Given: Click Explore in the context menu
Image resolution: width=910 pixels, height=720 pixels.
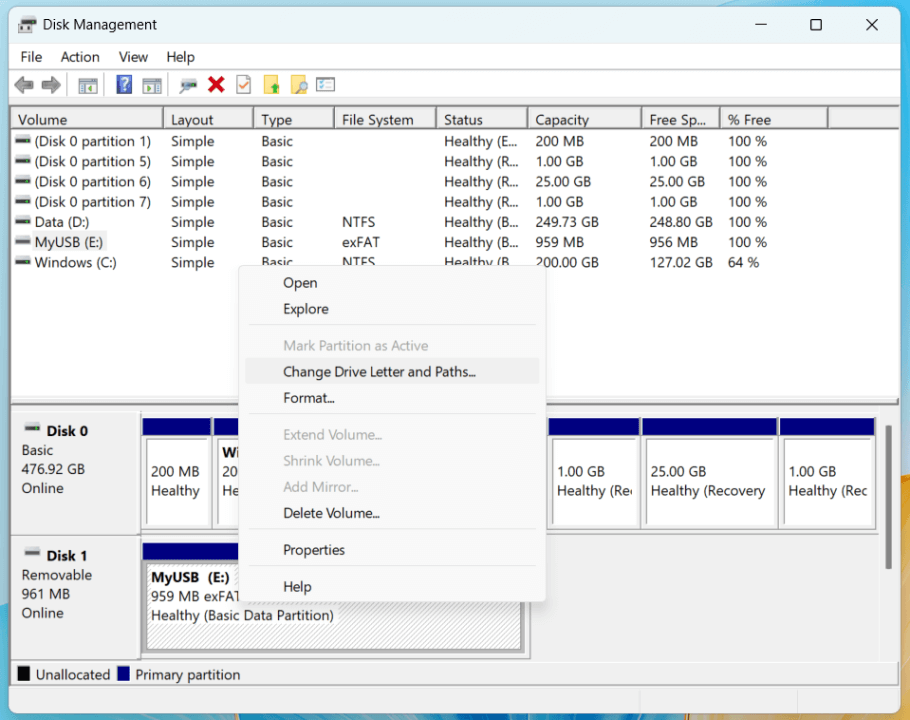Looking at the screenshot, I should pos(305,308).
